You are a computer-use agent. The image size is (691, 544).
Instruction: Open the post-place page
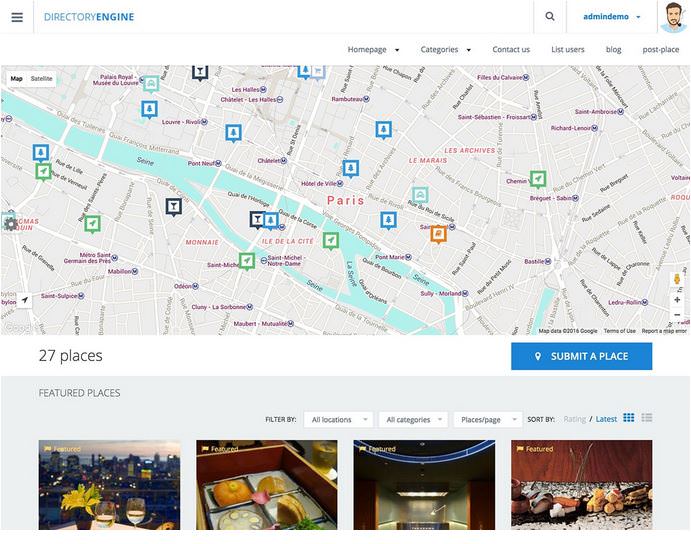(661, 49)
